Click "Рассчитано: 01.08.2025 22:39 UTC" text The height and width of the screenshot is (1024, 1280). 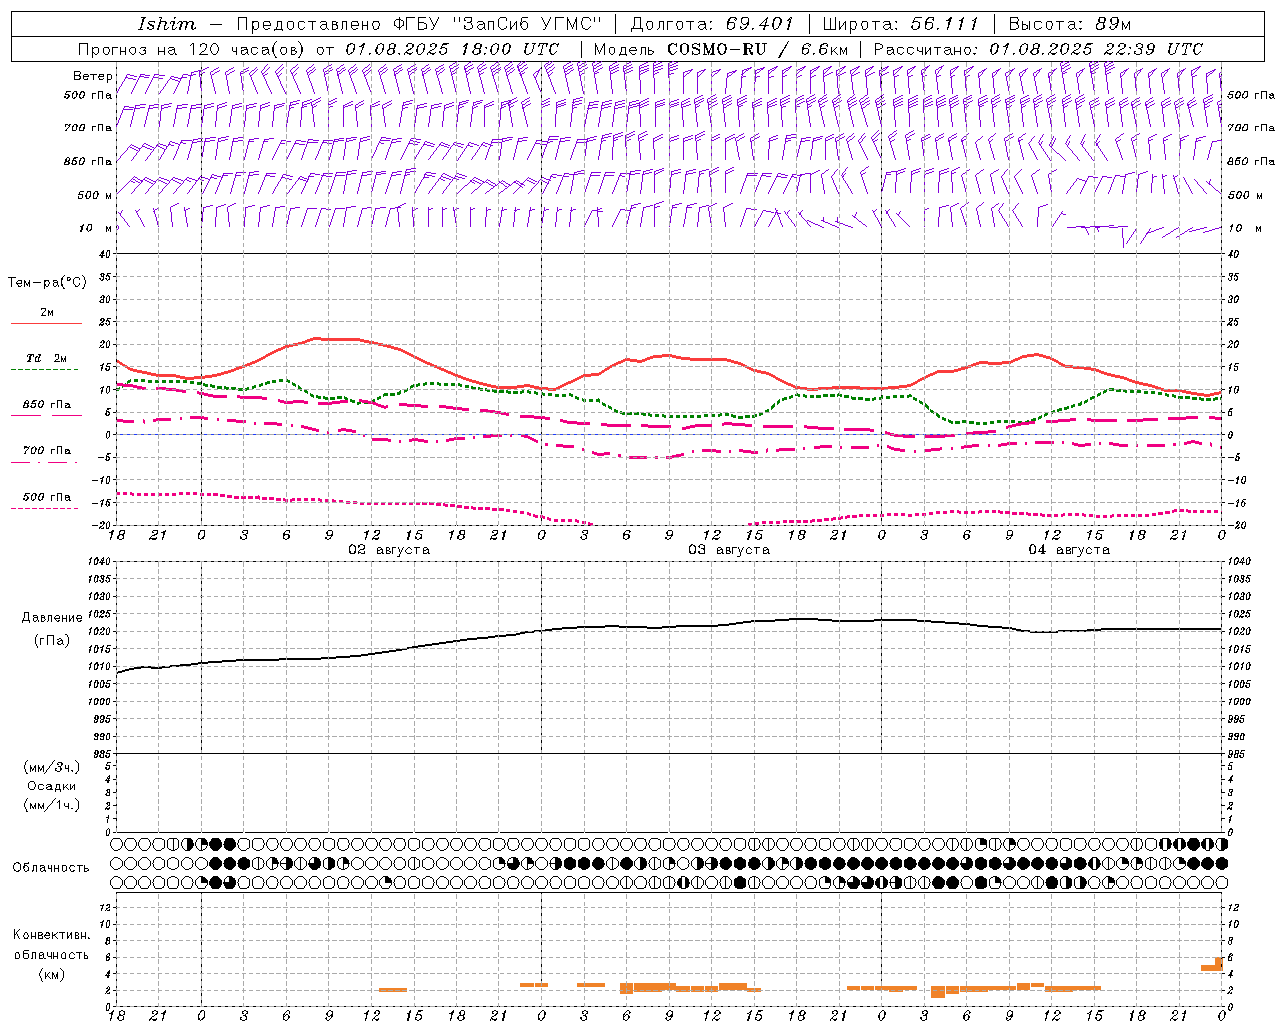(1038, 49)
